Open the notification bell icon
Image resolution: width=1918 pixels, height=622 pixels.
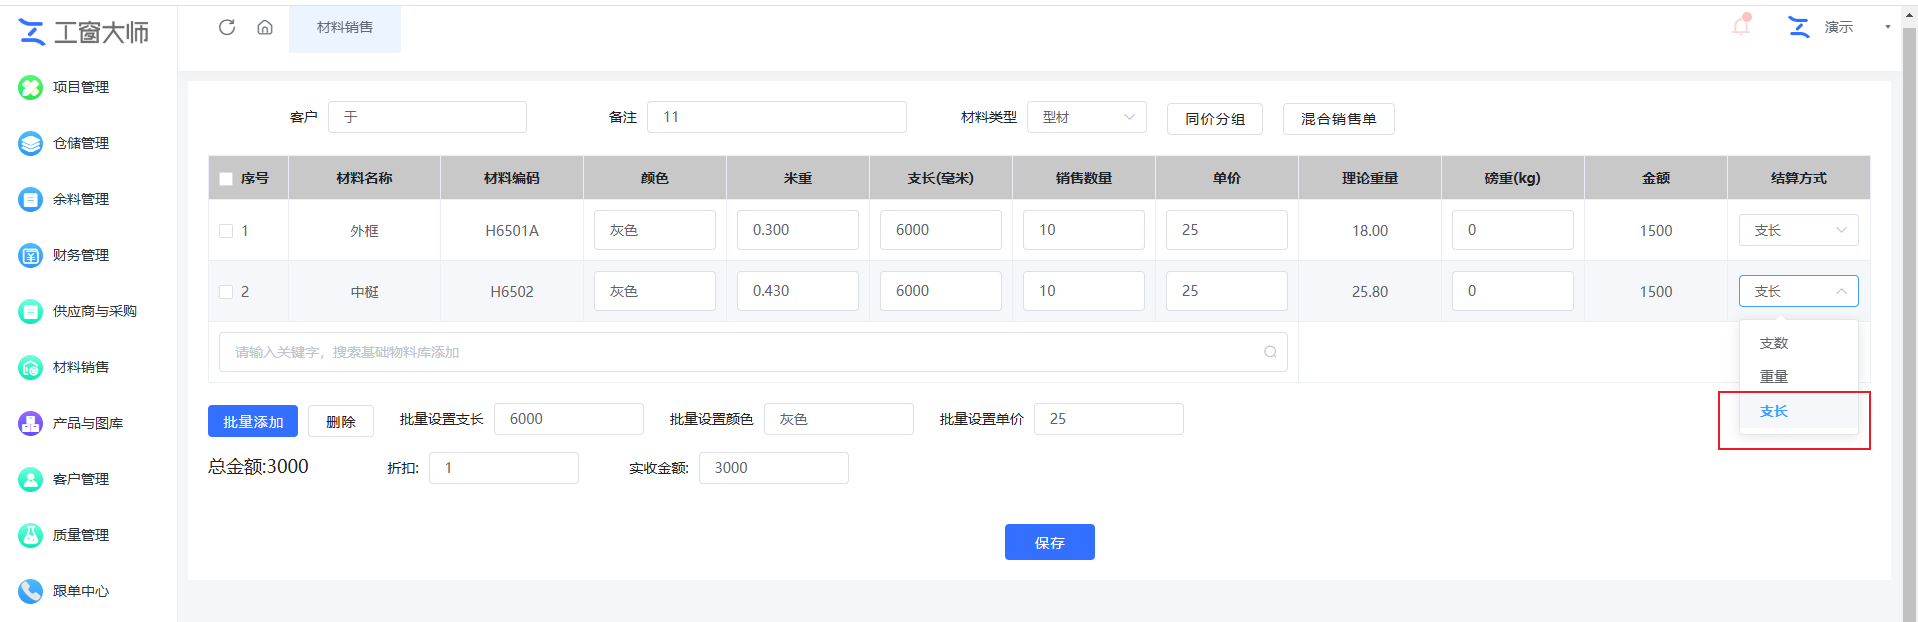[1741, 26]
